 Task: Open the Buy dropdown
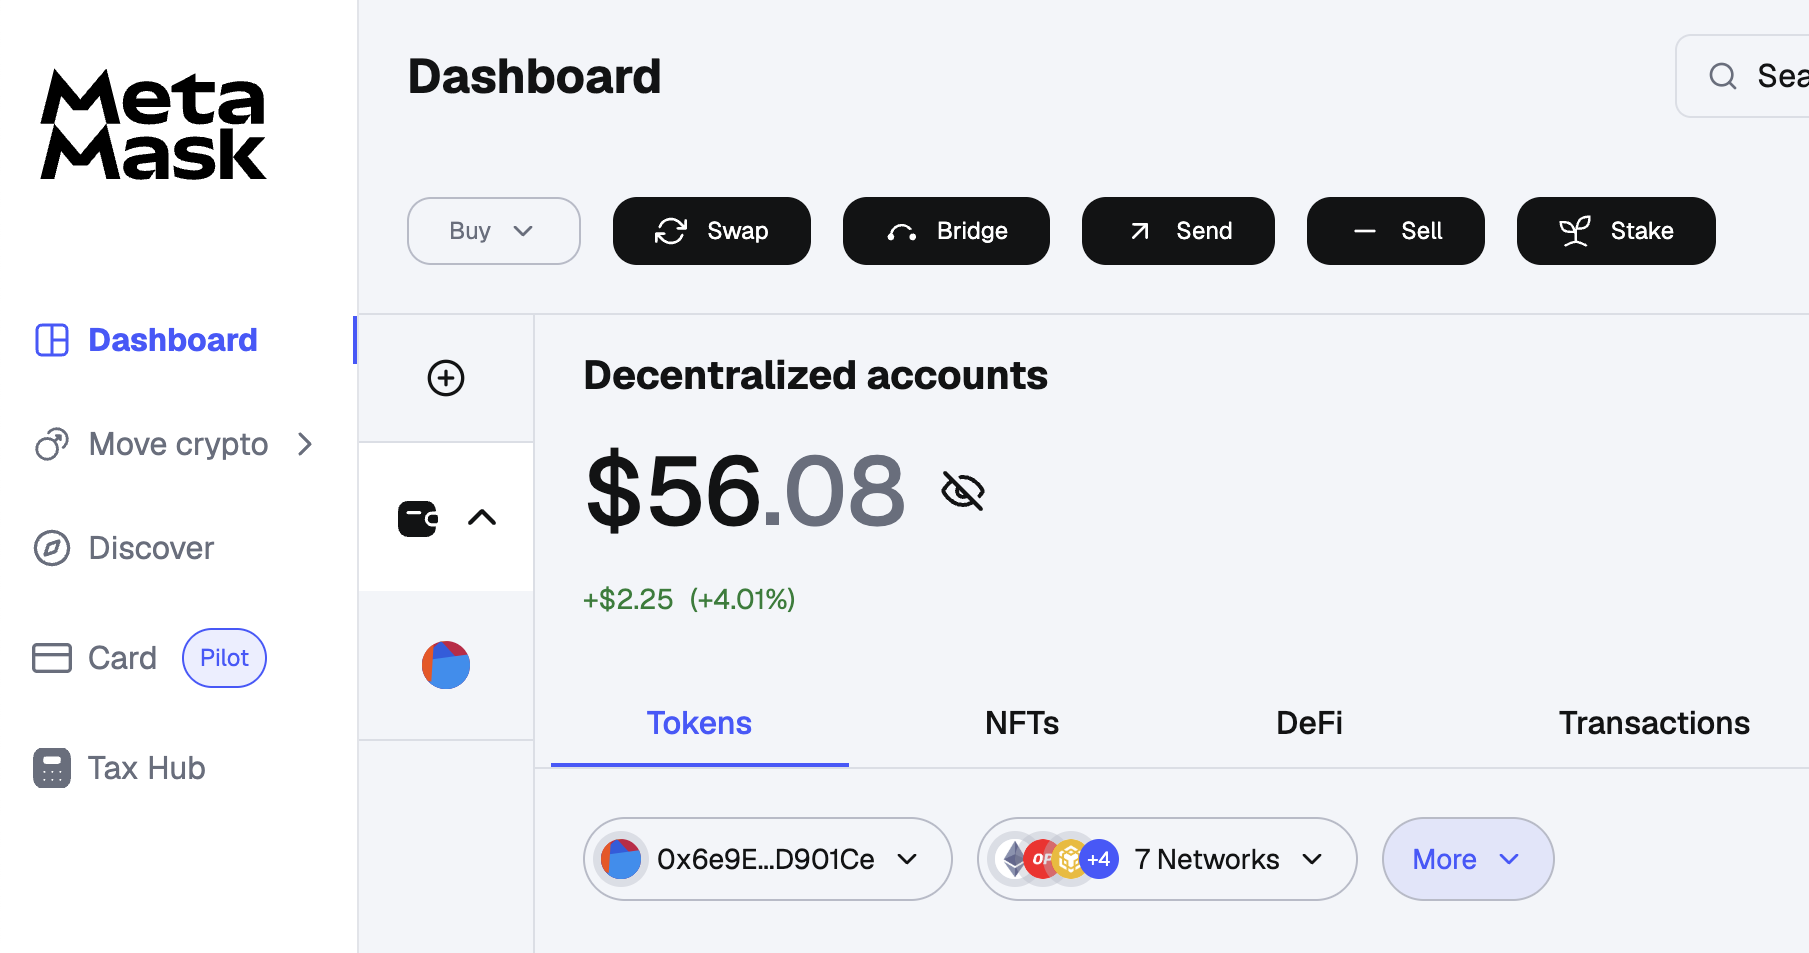coord(493,231)
